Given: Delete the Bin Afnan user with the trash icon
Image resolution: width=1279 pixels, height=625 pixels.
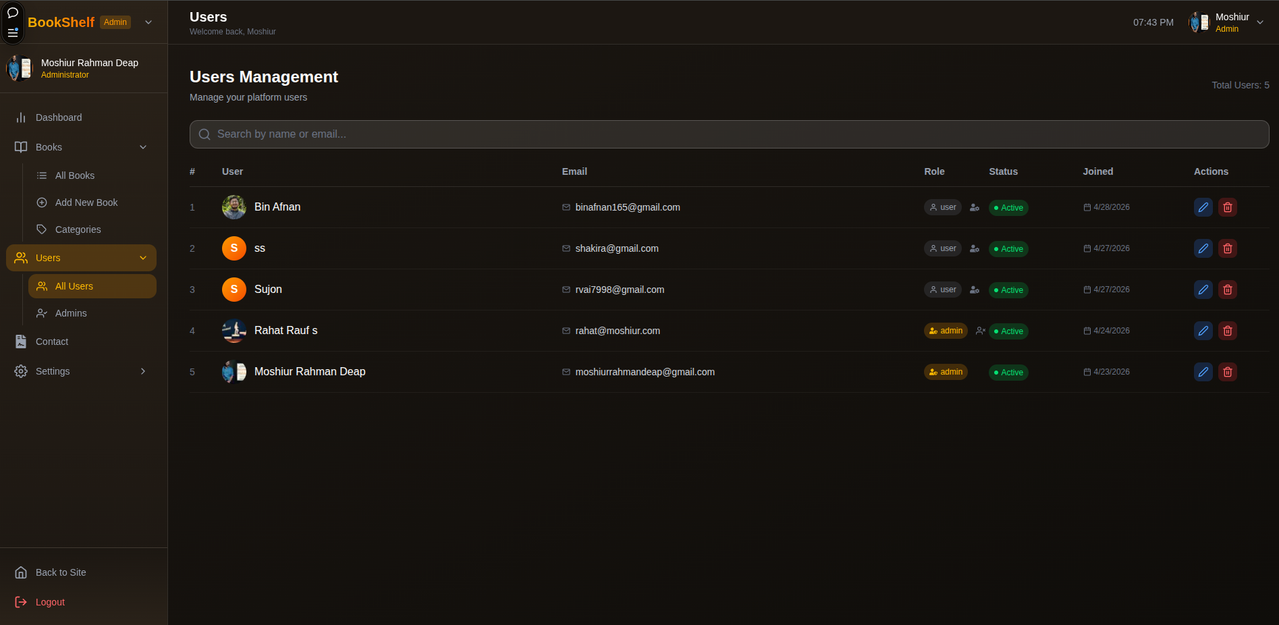Looking at the screenshot, I should [1228, 207].
